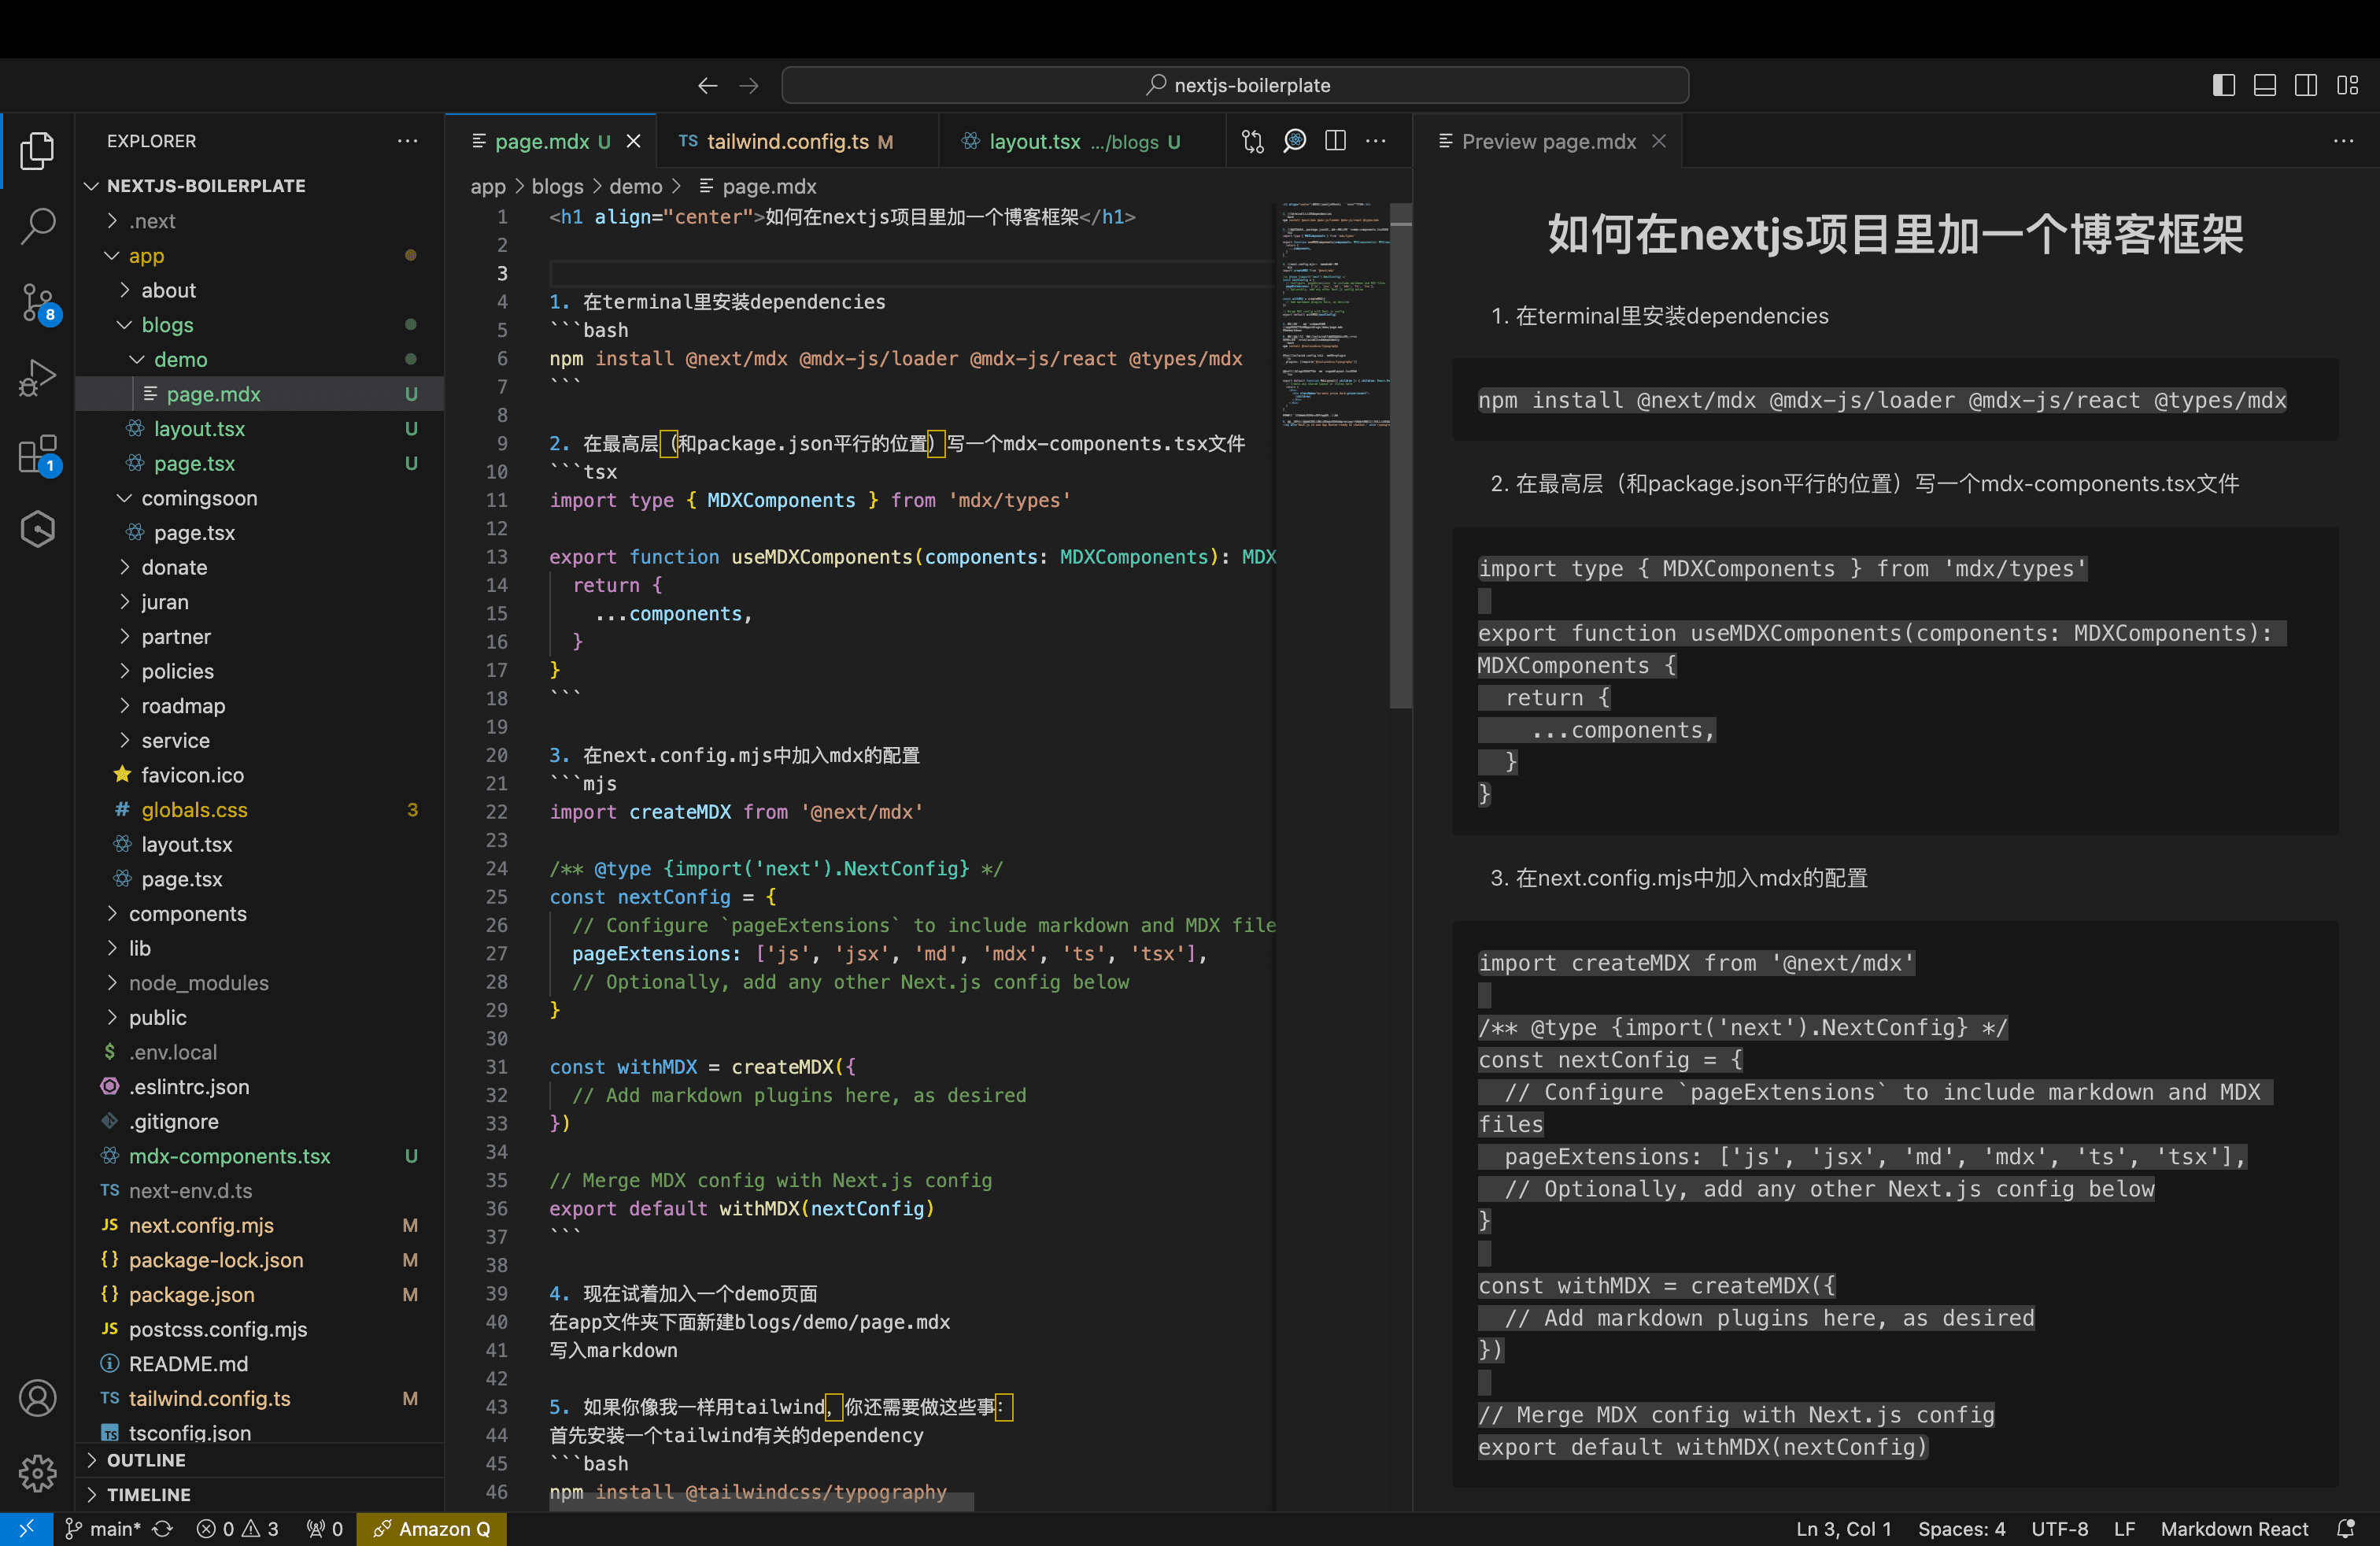The height and width of the screenshot is (1546, 2380).
Task: Collapse the app folder
Action: [x=260, y=256]
